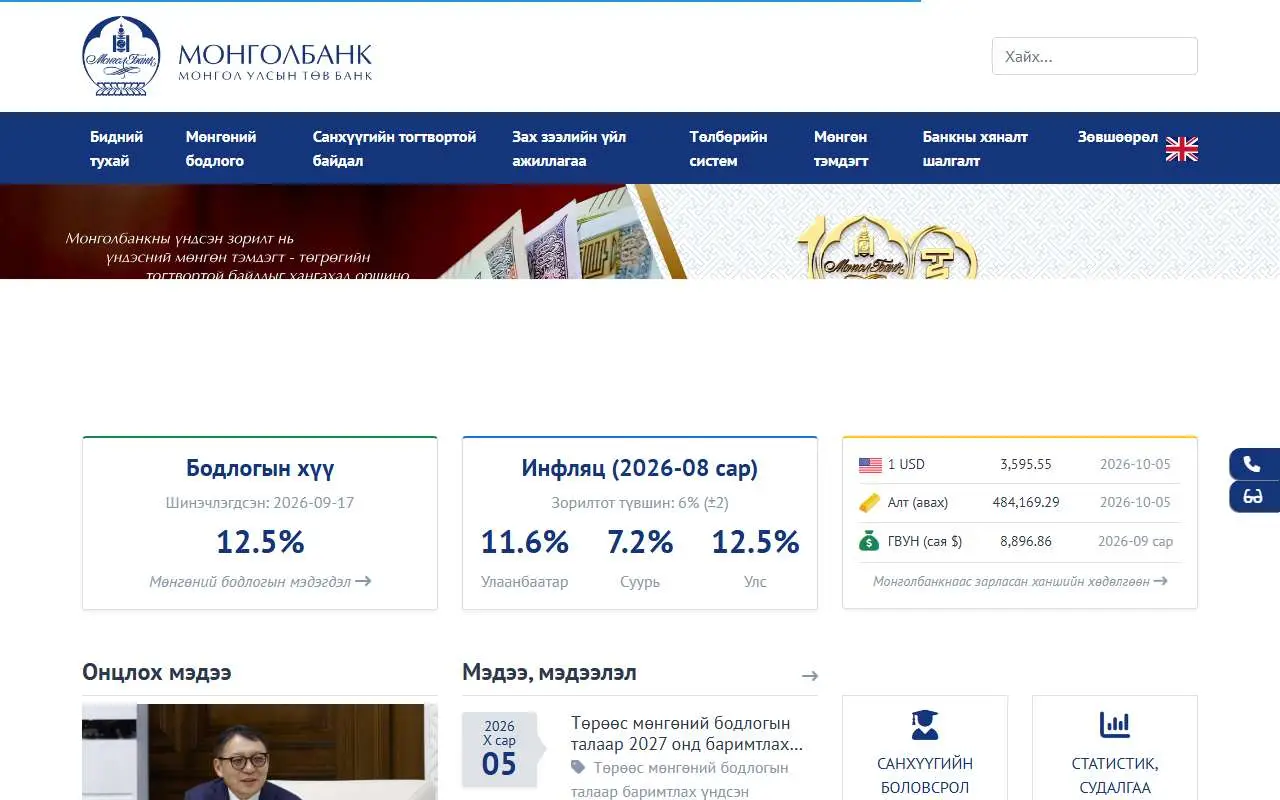Click arrow after Монголбанкнаас зарласан ханшийн хөдөлгөөн
The height and width of the screenshot is (800, 1280).
[x=1160, y=581]
